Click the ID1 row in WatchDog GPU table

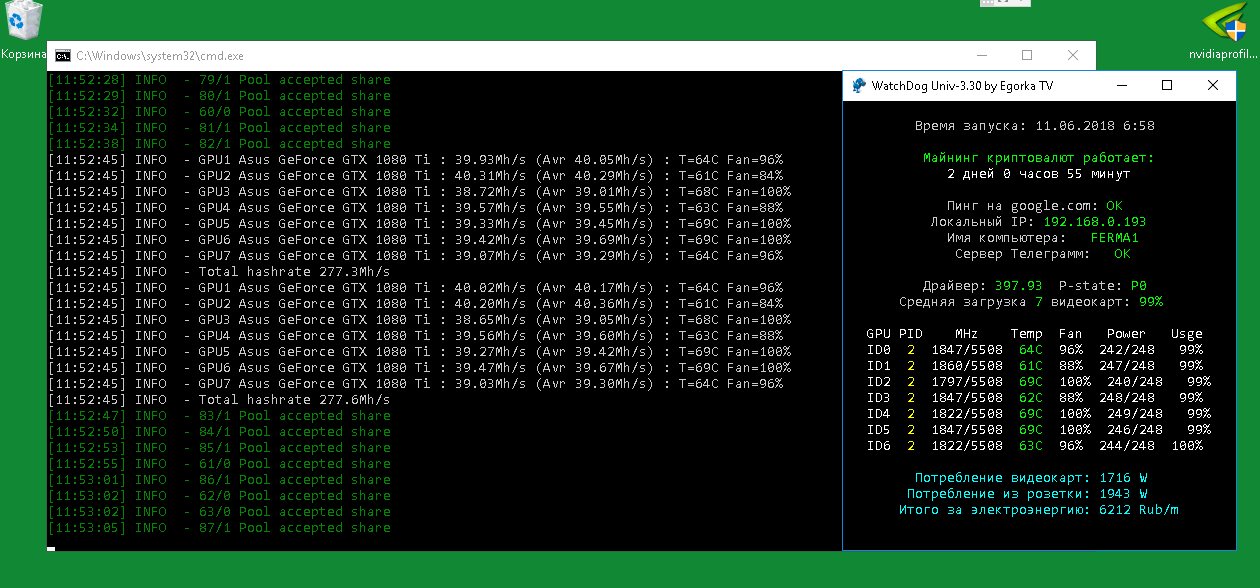coord(1035,366)
